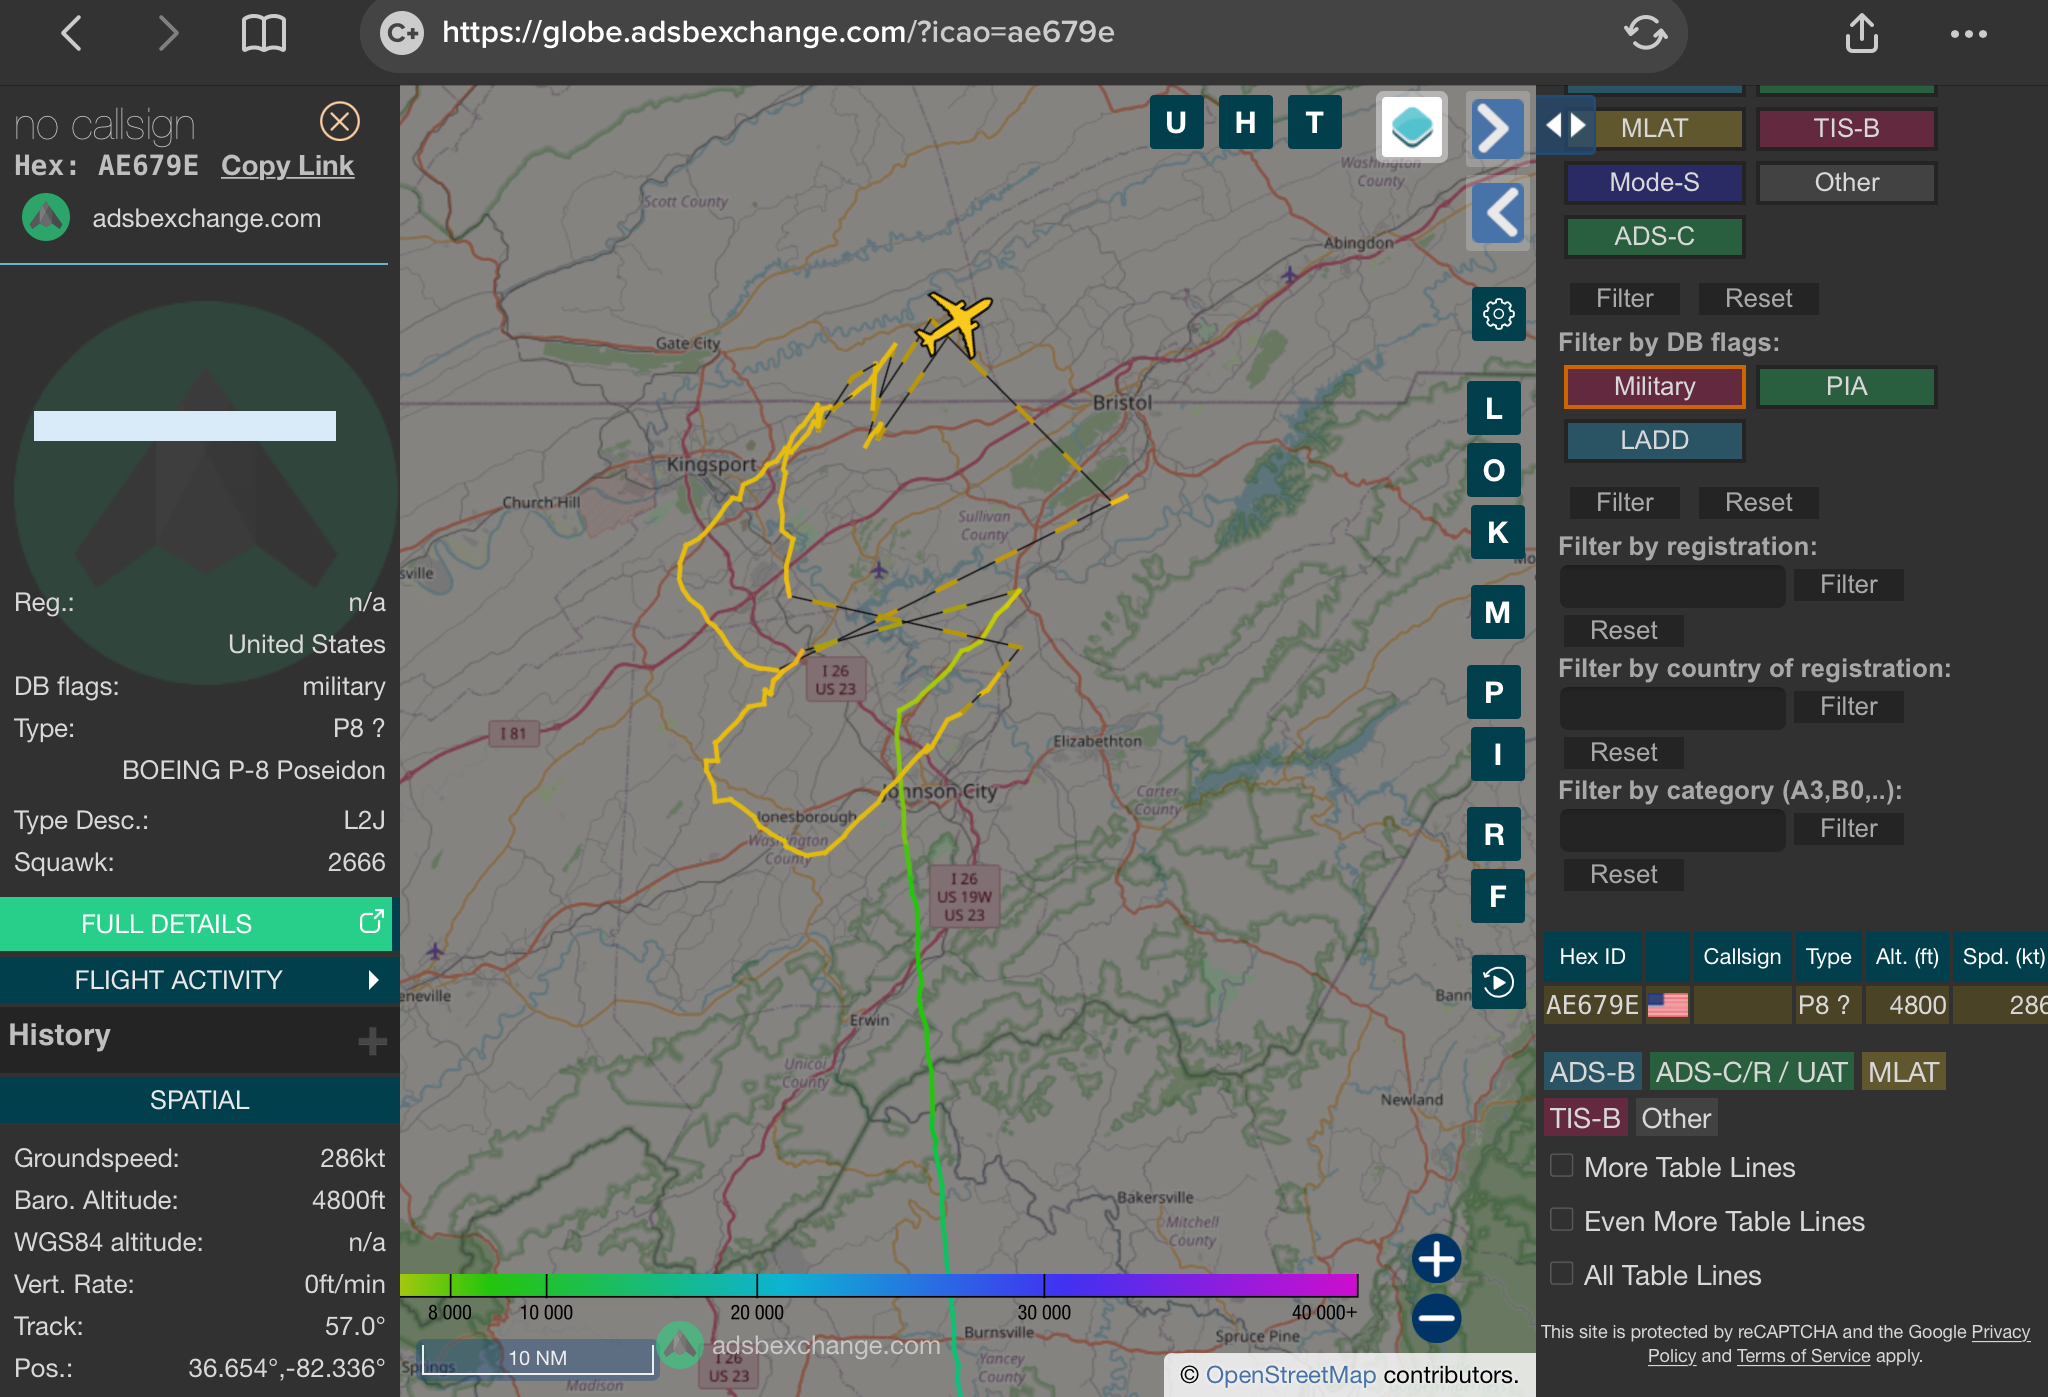Close the aircraft info panel

coord(340,122)
